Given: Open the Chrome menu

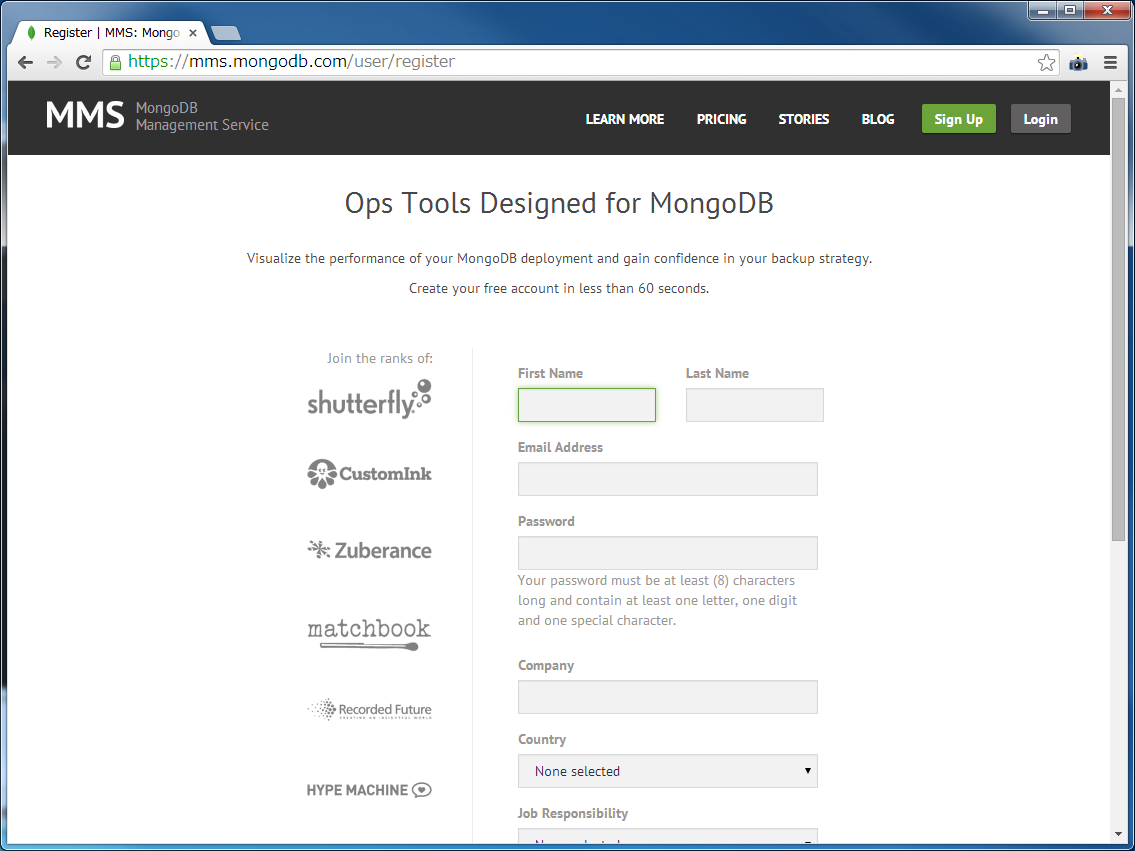Looking at the screenshot, I should click(x=1110, y=61).
